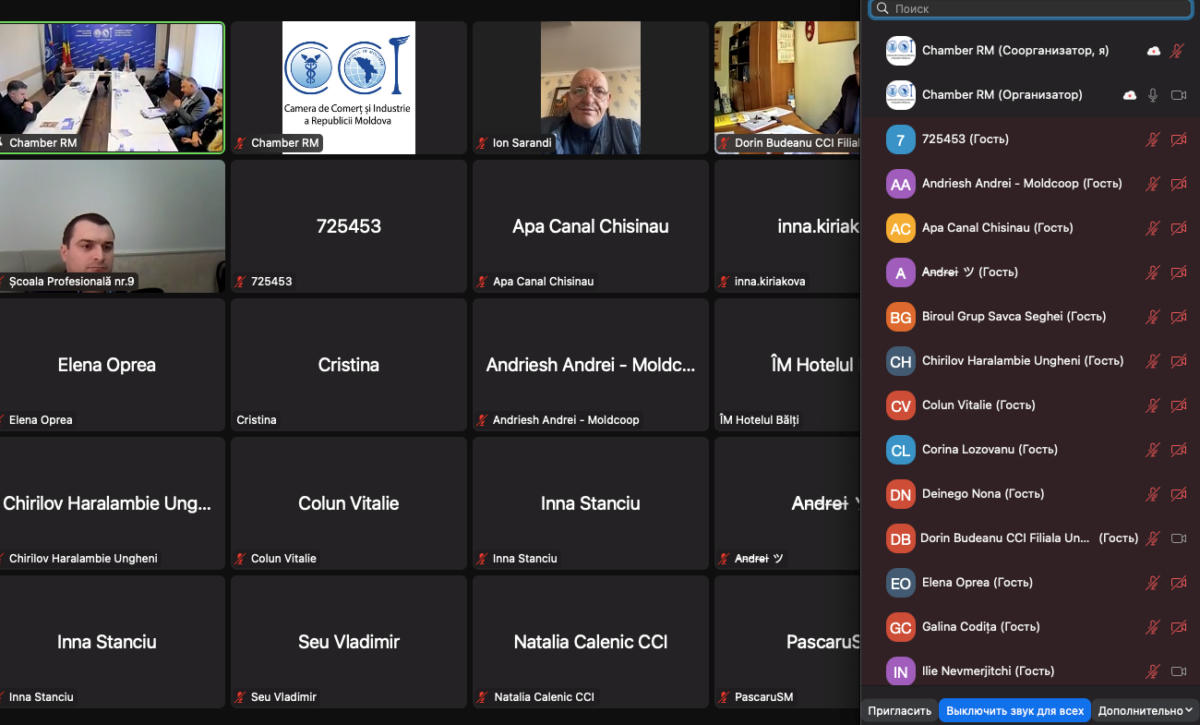Click the Пригласить button
The height and width of the screenshot is (725, 1200).
coord(900,711)
